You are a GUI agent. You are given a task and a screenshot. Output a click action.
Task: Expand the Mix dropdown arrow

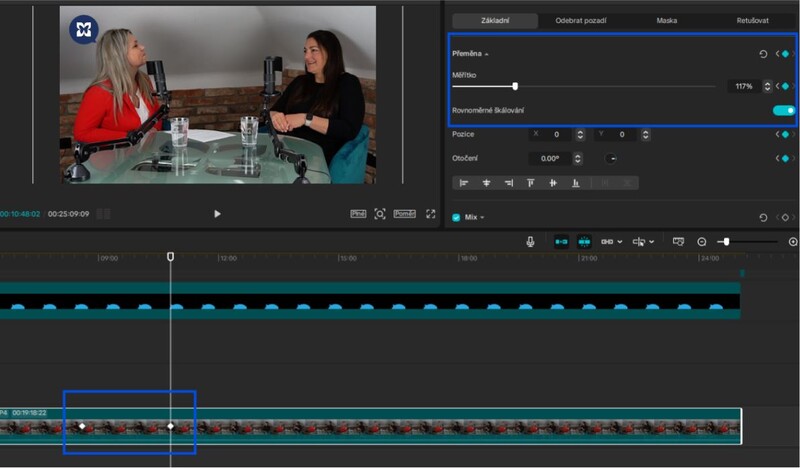482,218
